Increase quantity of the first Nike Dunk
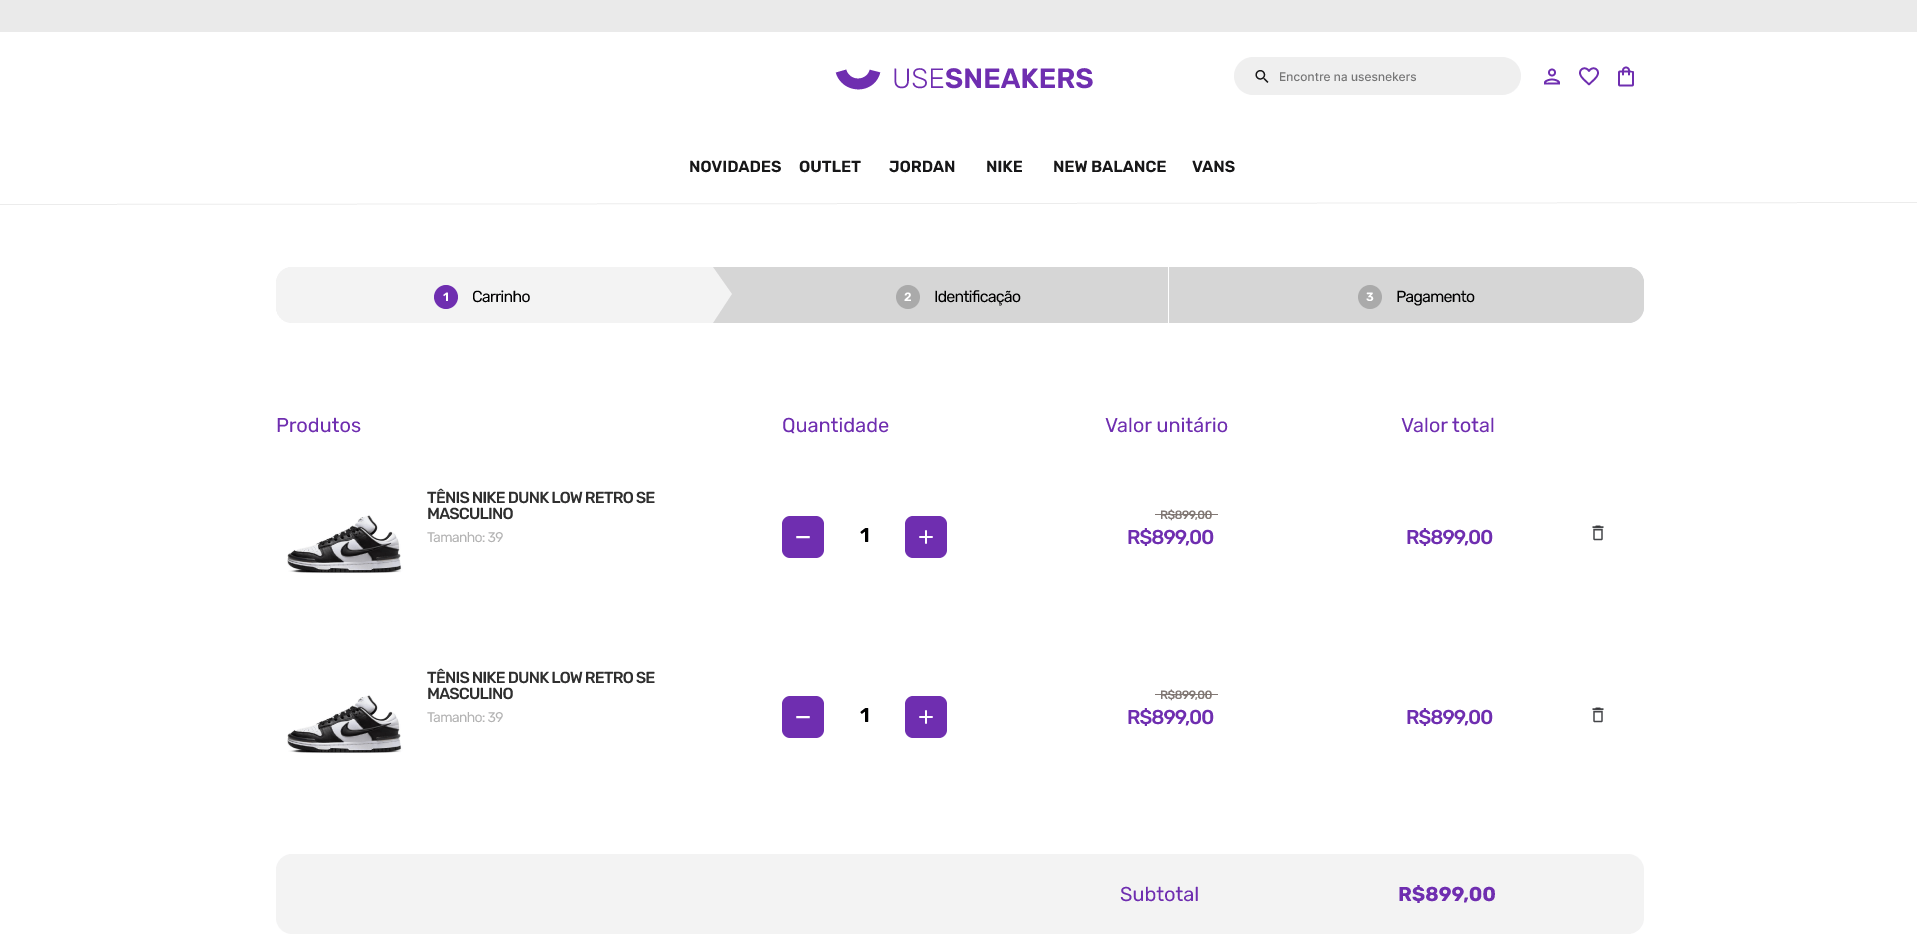The image size is (1917, 948). point(925,536)
